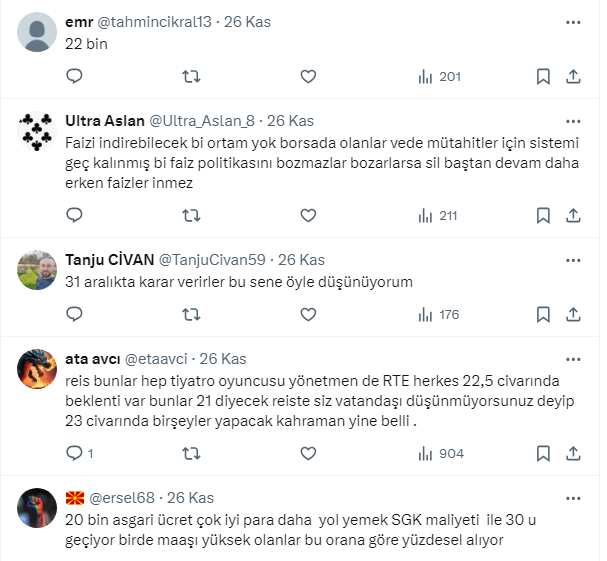Like ata avcı's tweet
This screenshot has width=607, height=561.
308,453
